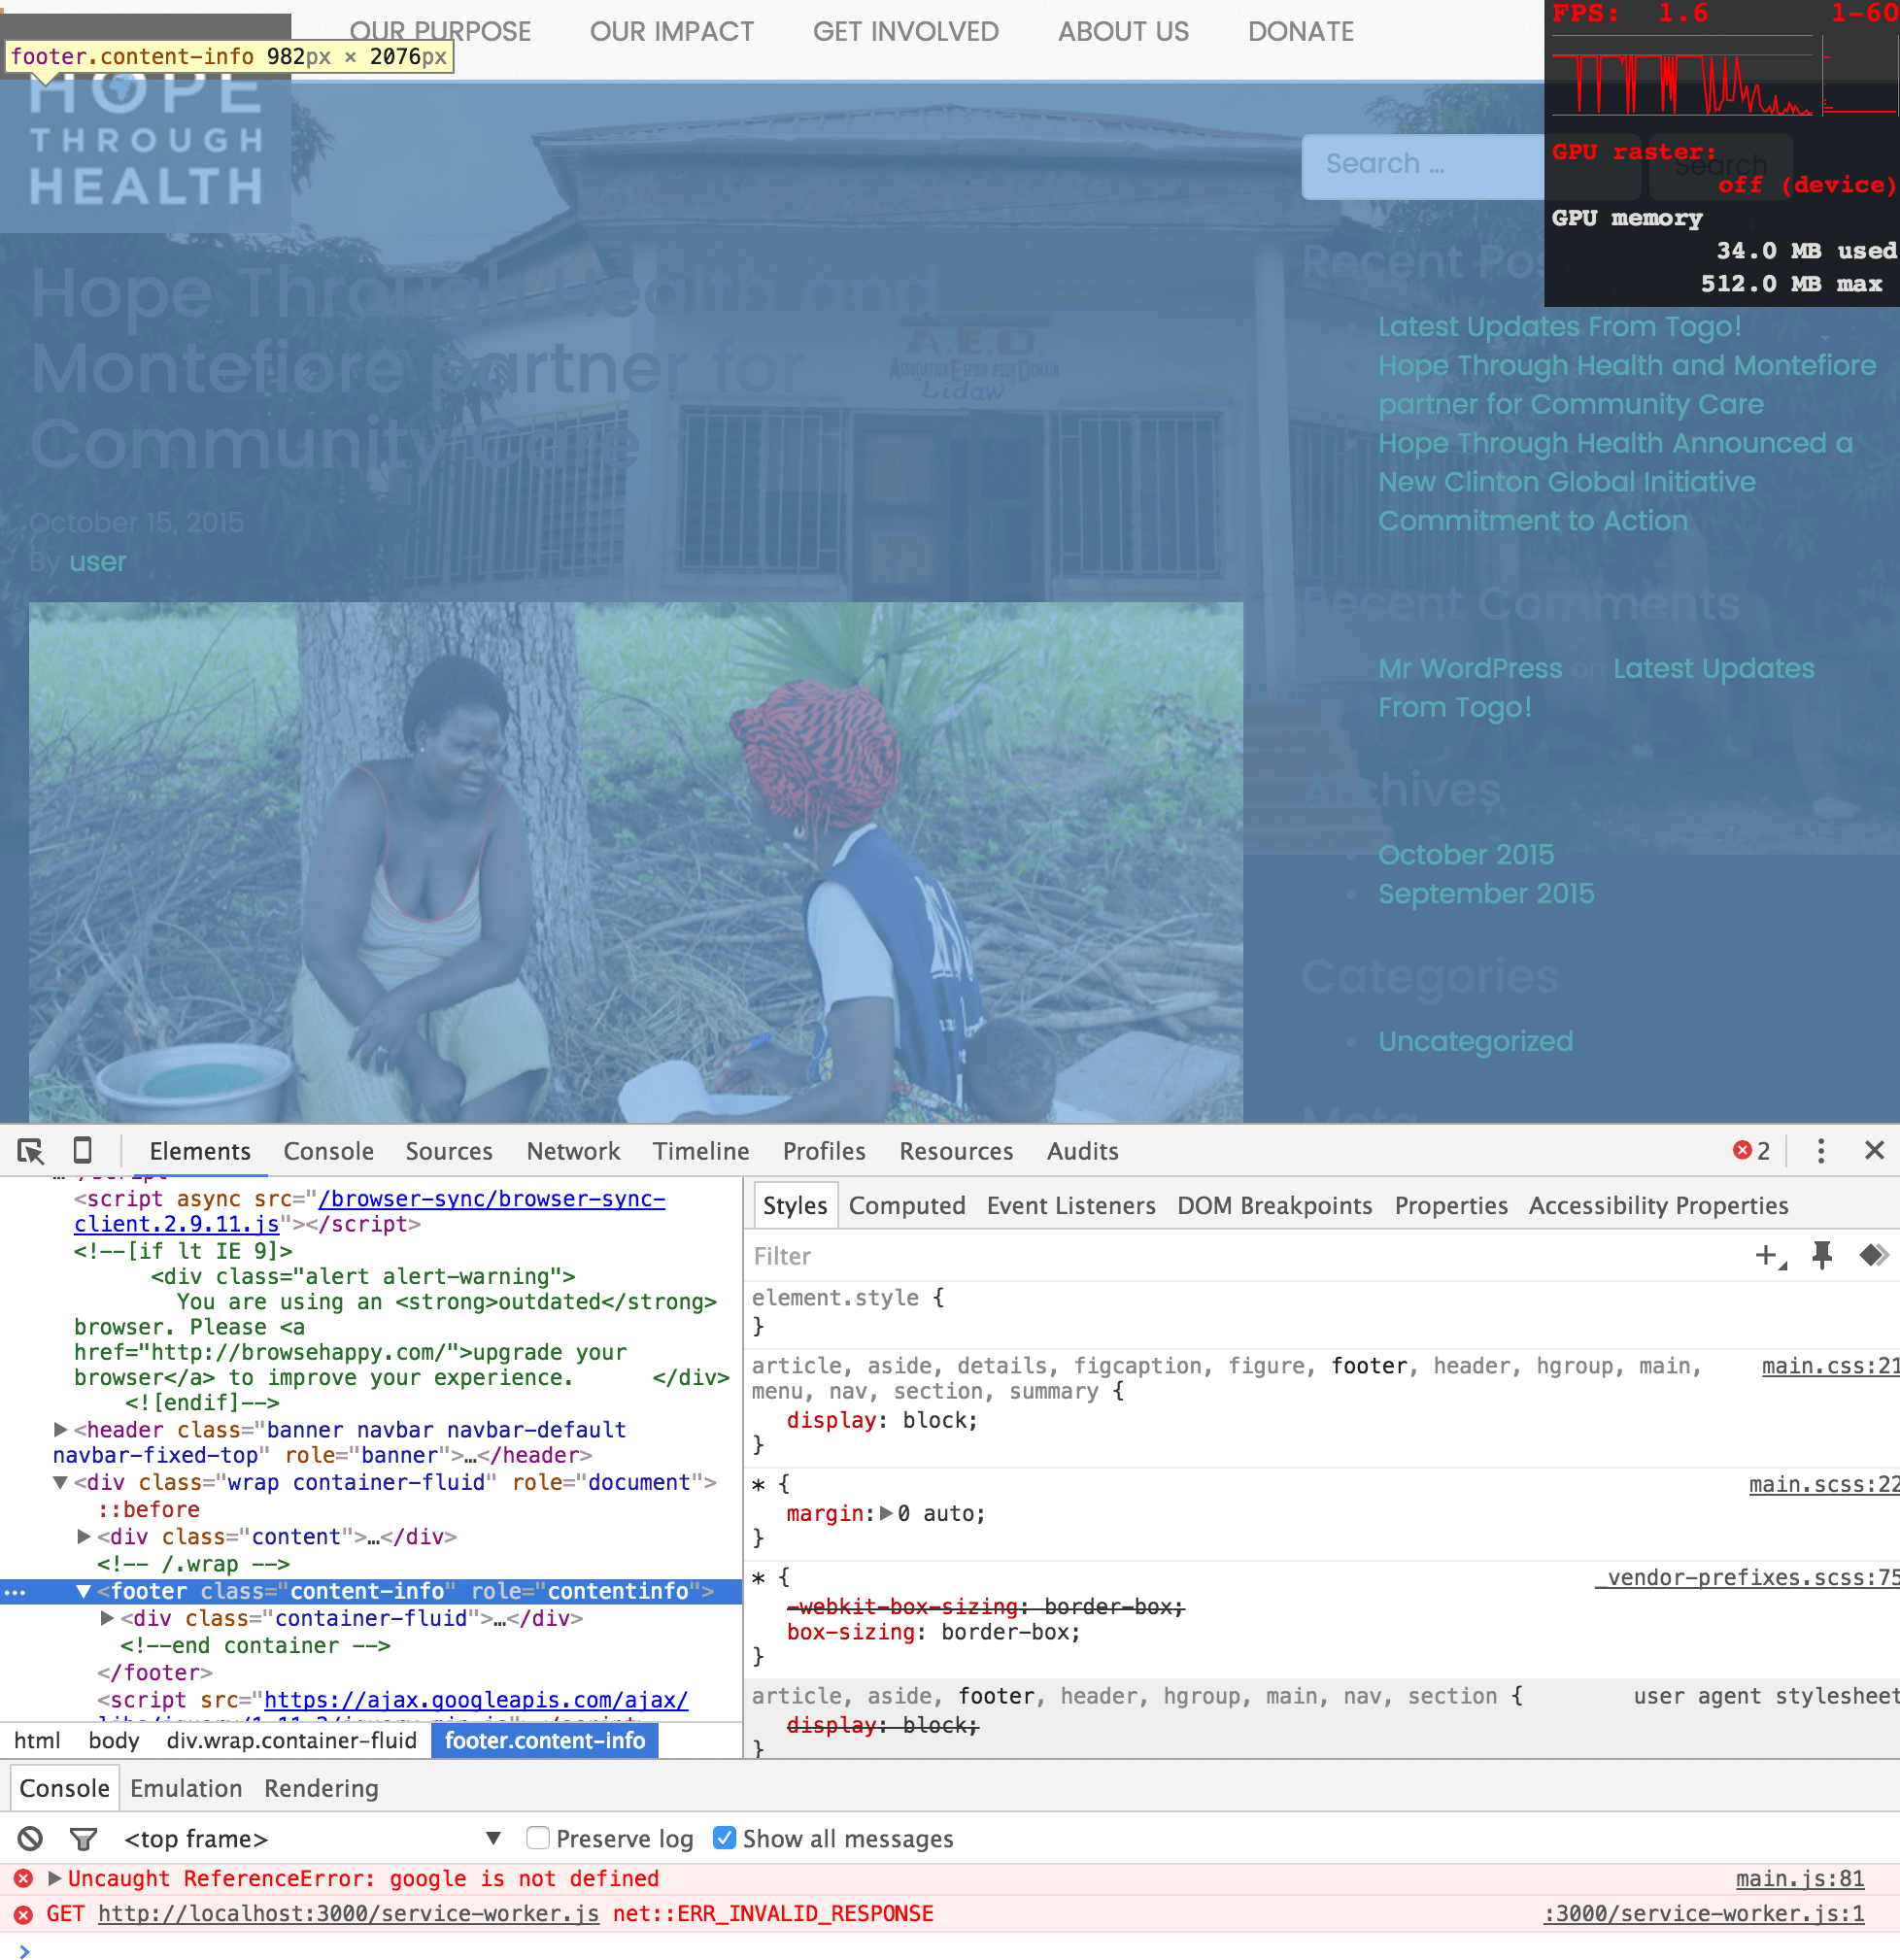1900x1960 pixels.
Task: Toggle element state pin icon
Action: coord(1822,1256)
